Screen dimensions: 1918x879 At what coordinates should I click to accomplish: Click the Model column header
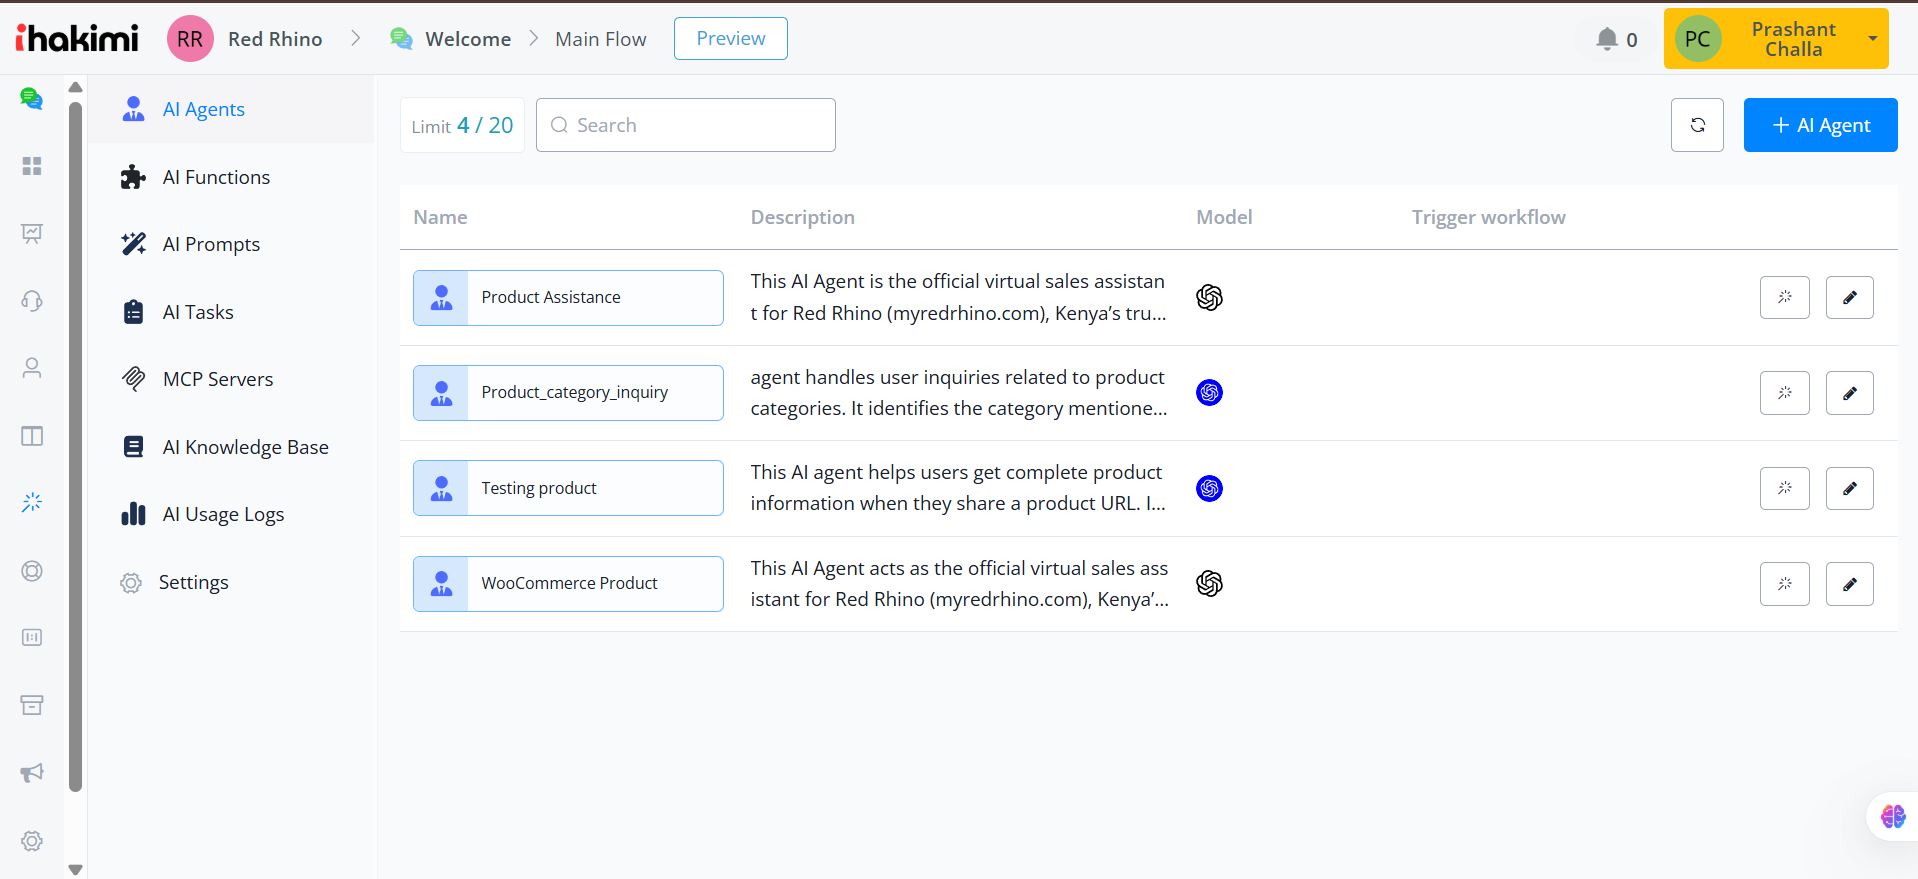point(1224,217)
